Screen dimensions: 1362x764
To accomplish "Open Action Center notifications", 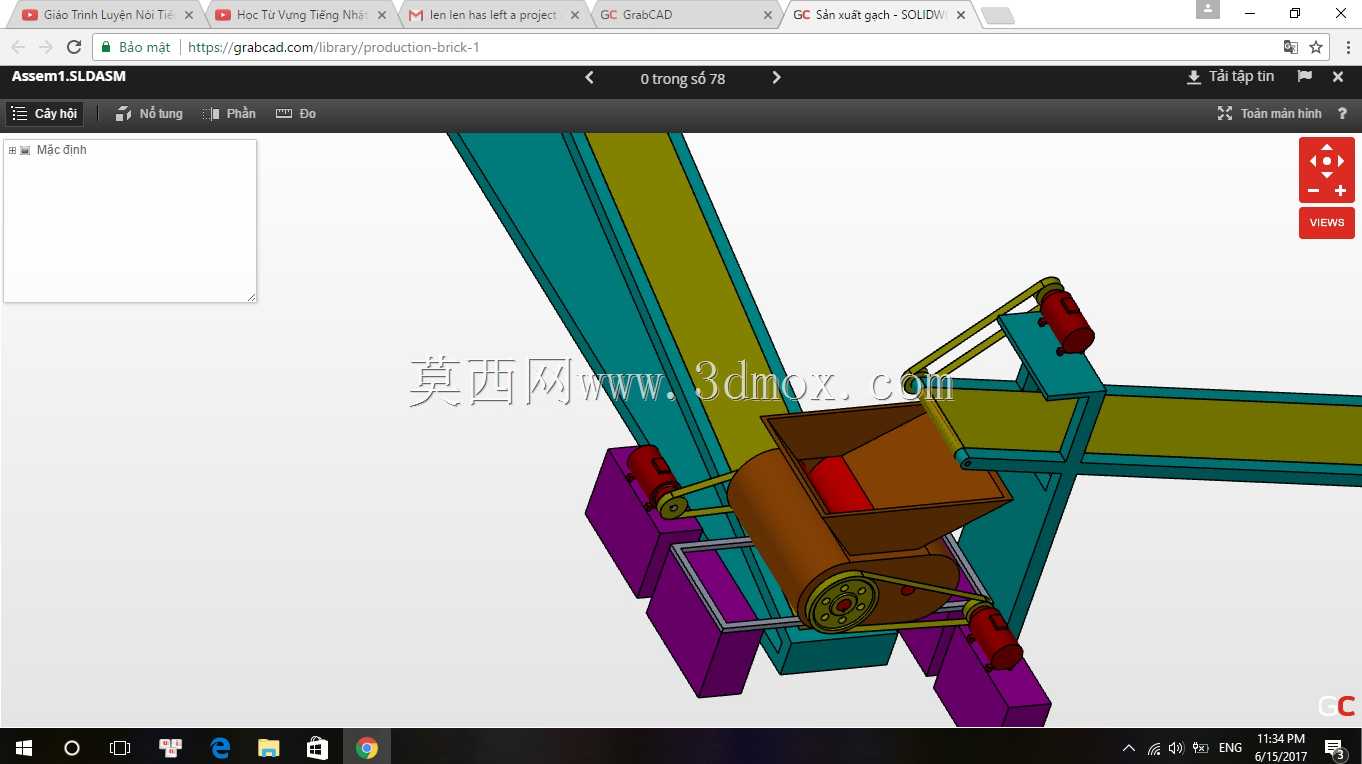I will [1334, 747].
